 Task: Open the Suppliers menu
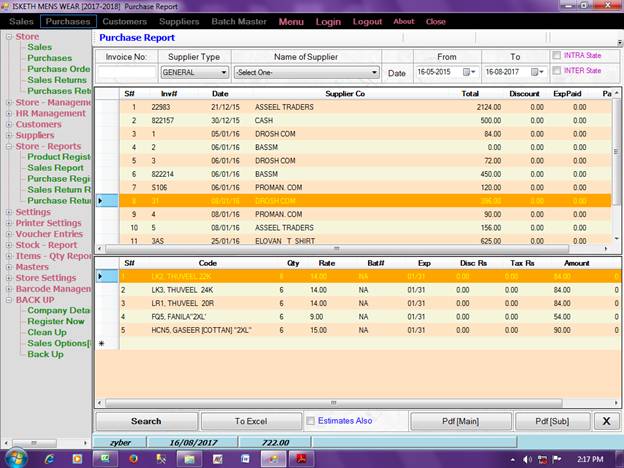click(180, 21)
